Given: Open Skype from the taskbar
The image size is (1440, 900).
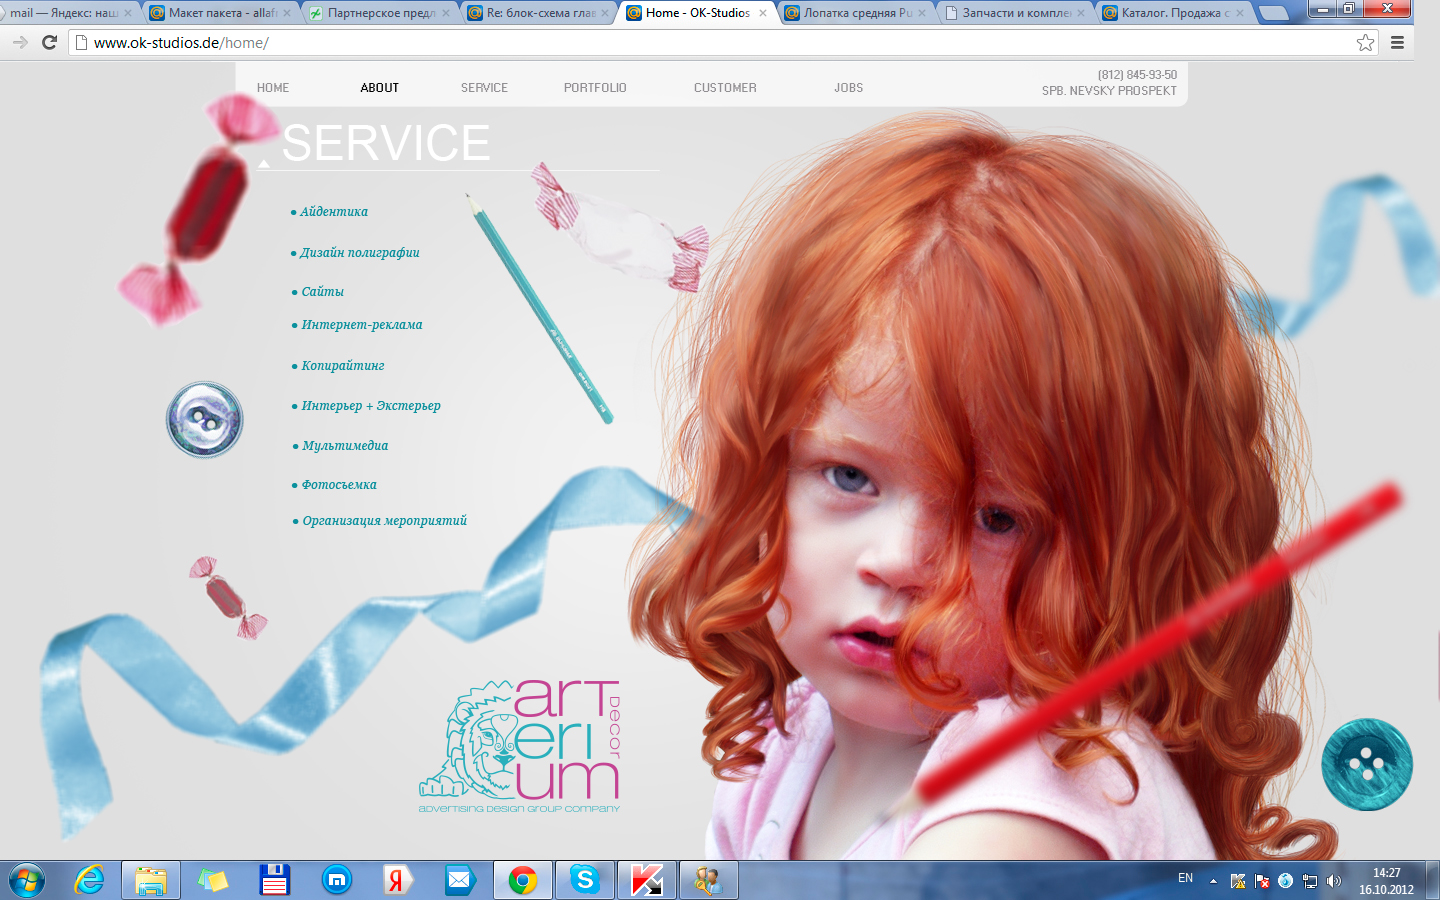Looking at the screenshot, I should [585, 880].
